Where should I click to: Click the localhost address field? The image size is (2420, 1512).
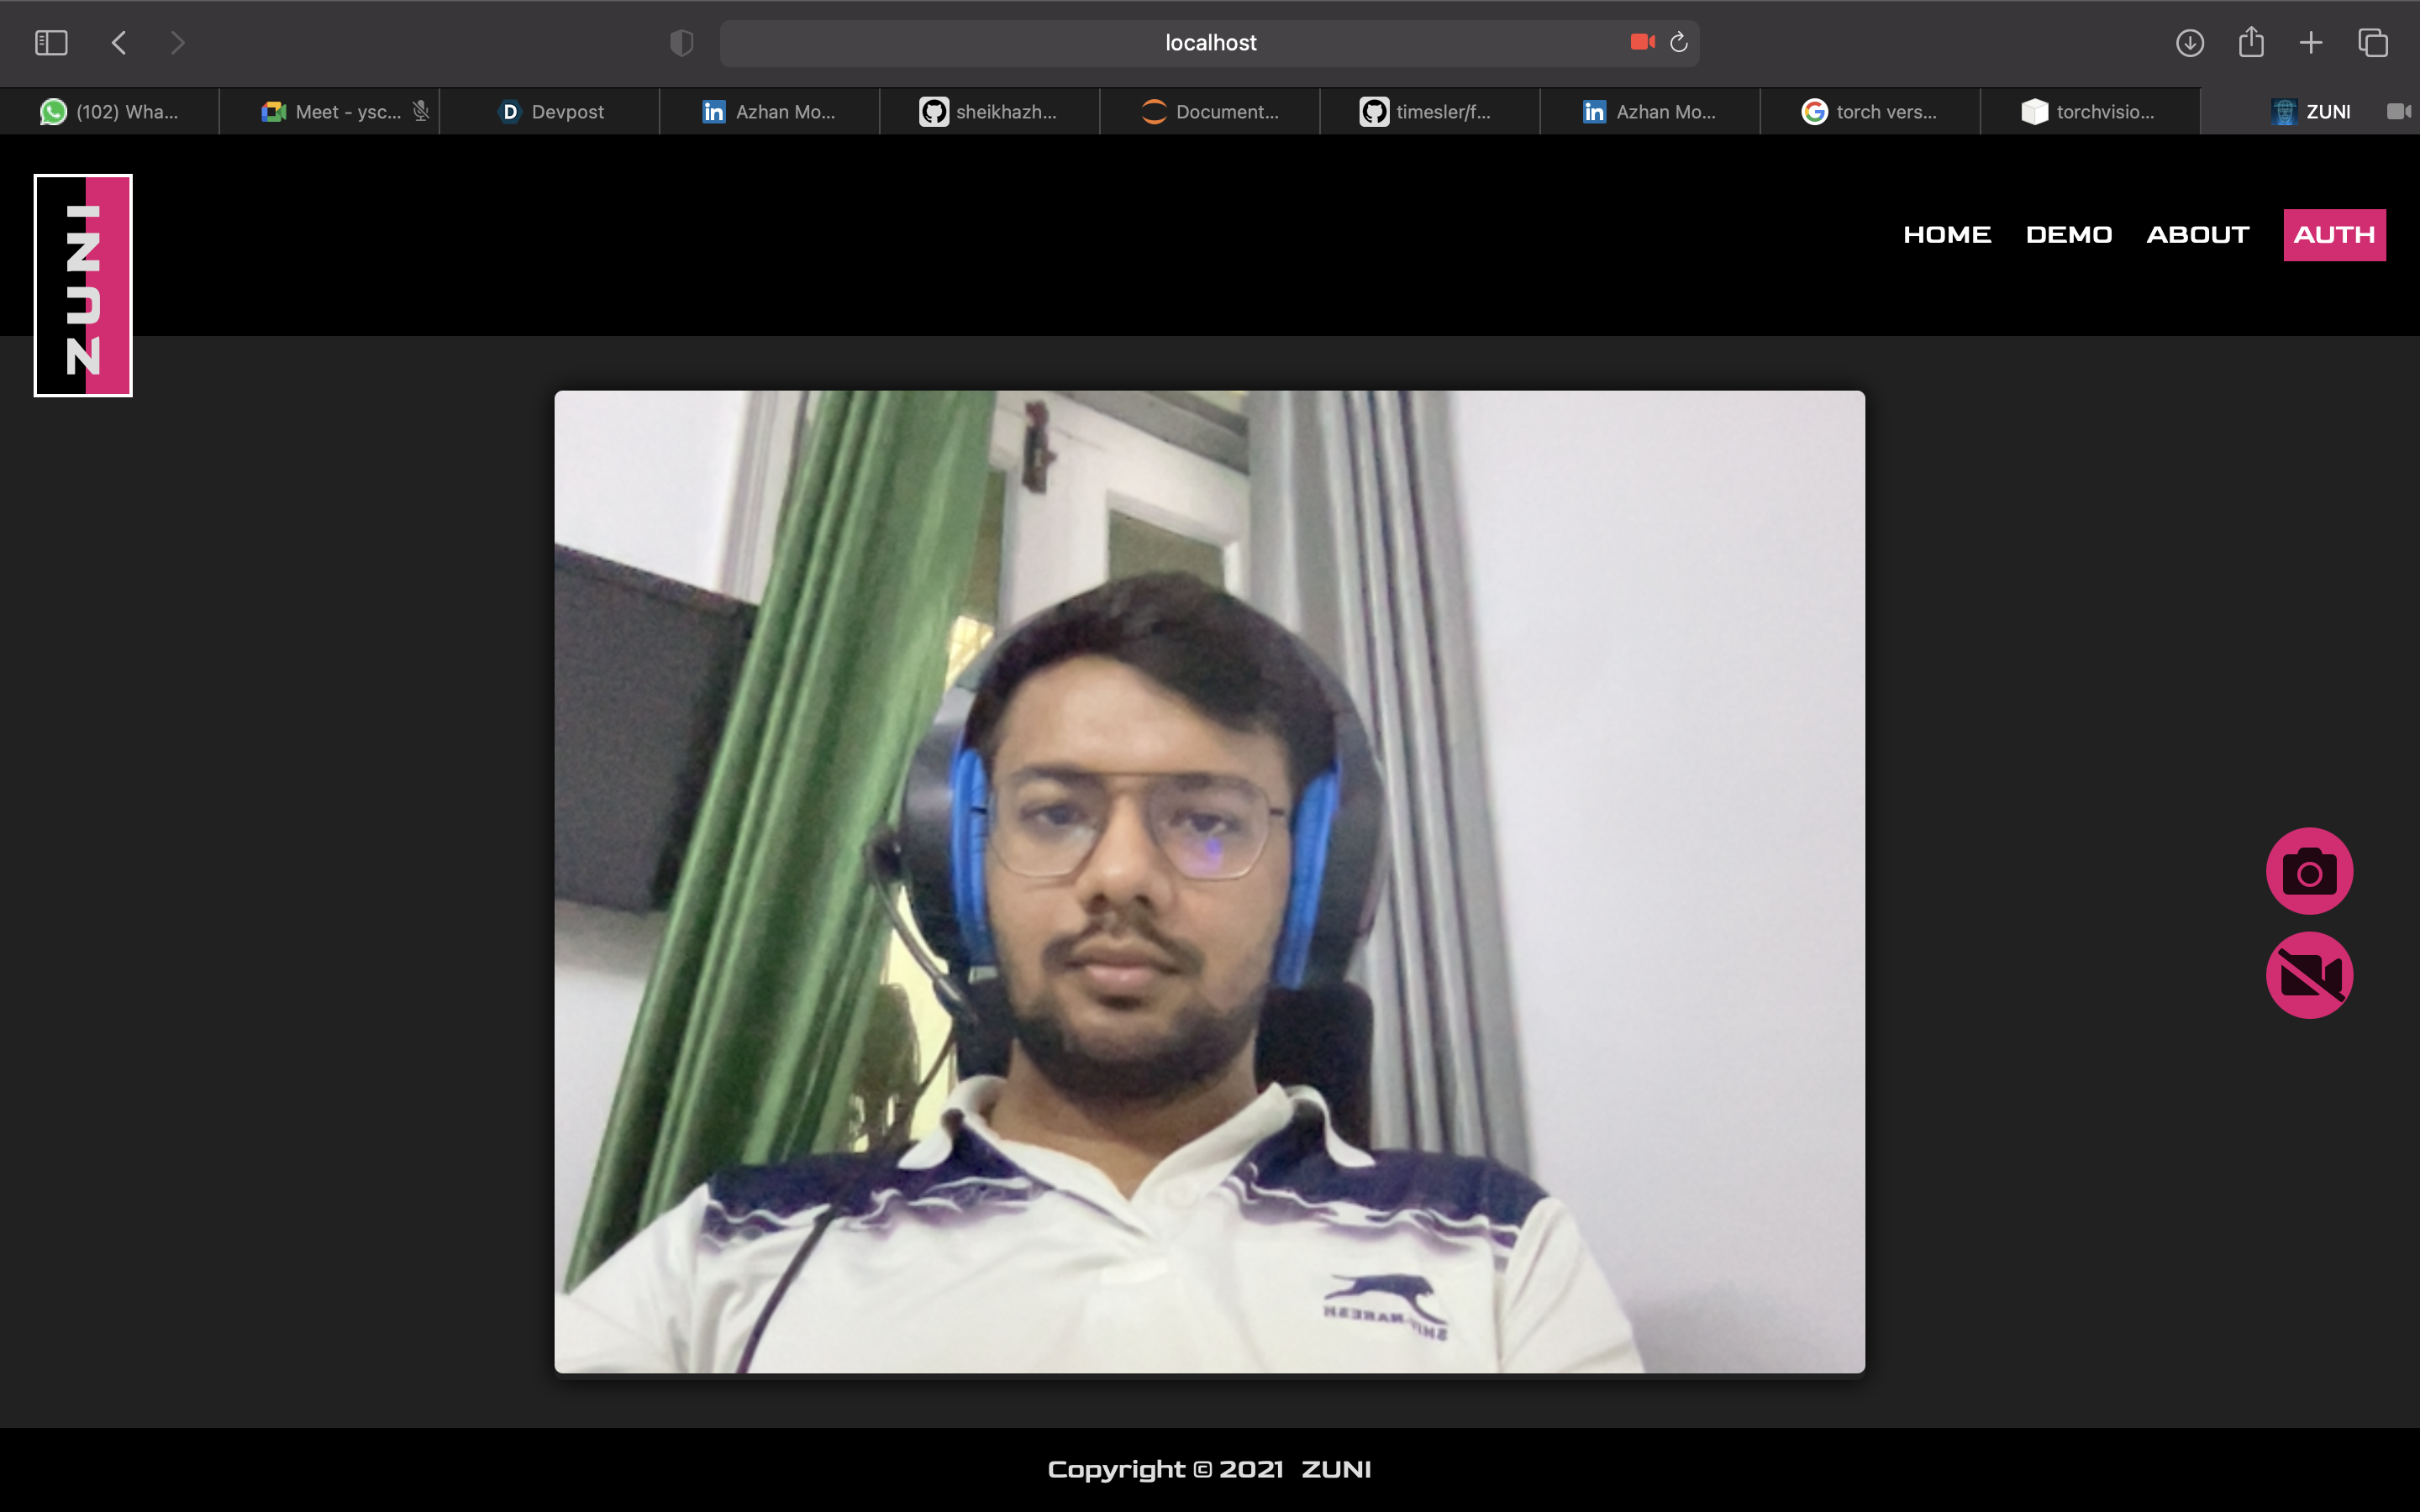click(1209, 43)
